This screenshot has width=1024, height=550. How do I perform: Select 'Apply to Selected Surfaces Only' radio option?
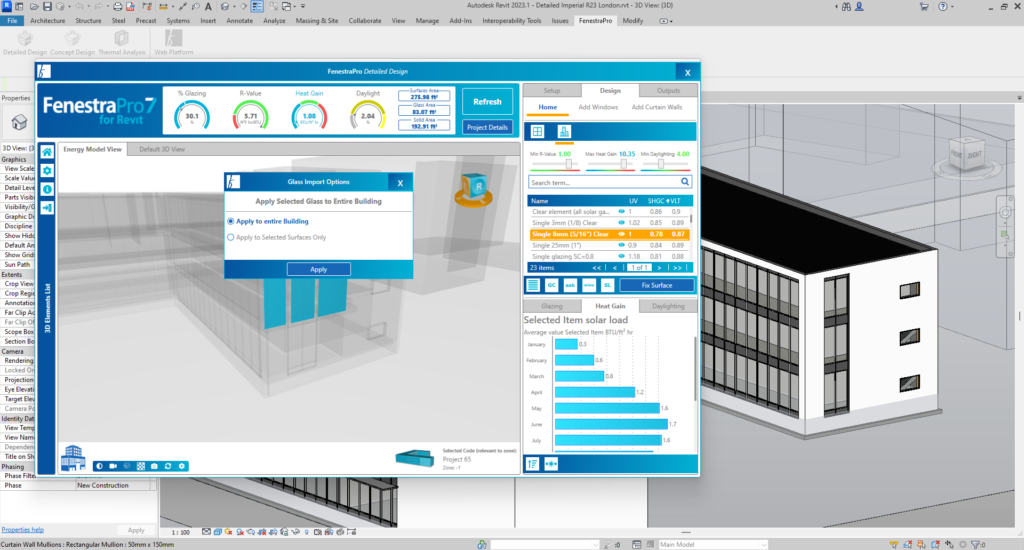tap(231, 237)
